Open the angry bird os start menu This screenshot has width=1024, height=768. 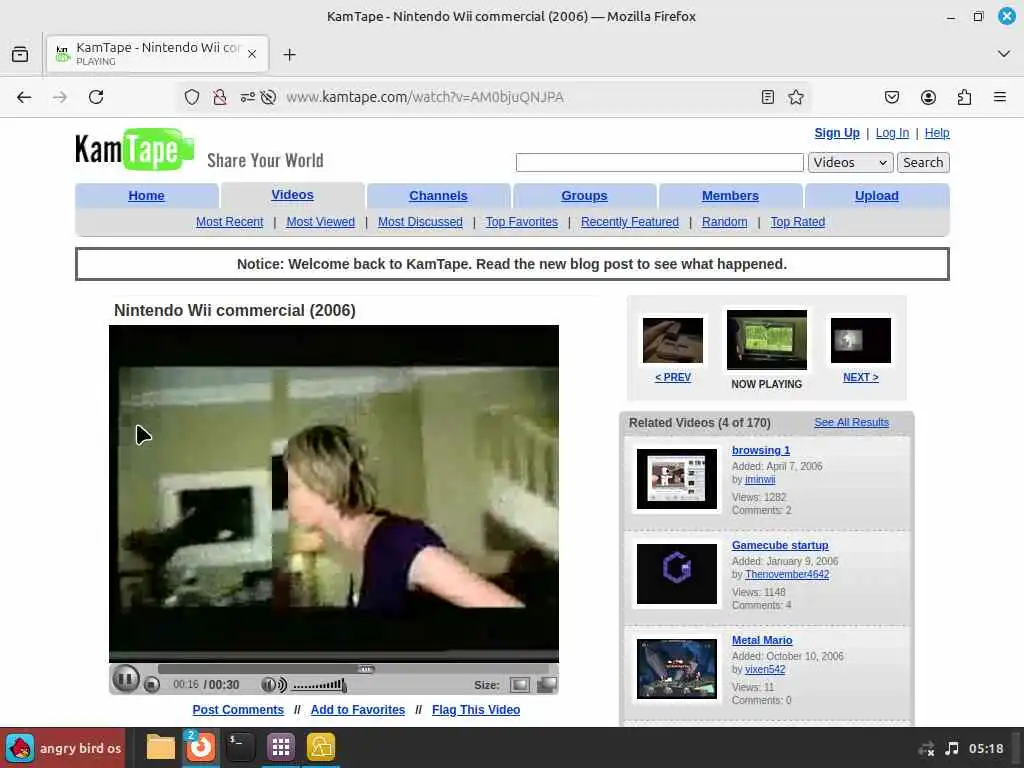pos(63,748)
